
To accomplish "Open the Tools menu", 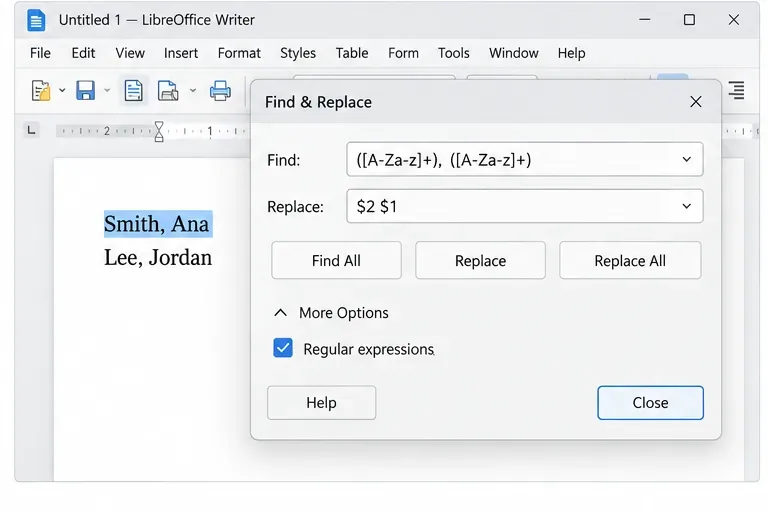I will tap(454, 53).
